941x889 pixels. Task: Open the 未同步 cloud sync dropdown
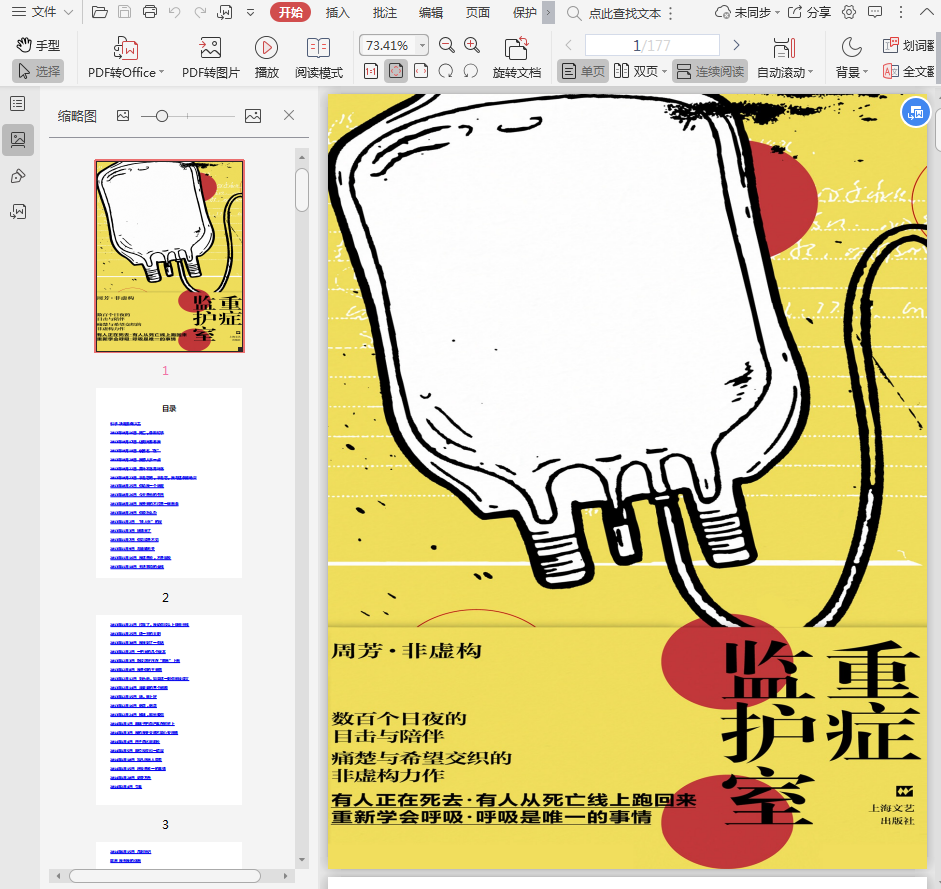pos(747,12)
